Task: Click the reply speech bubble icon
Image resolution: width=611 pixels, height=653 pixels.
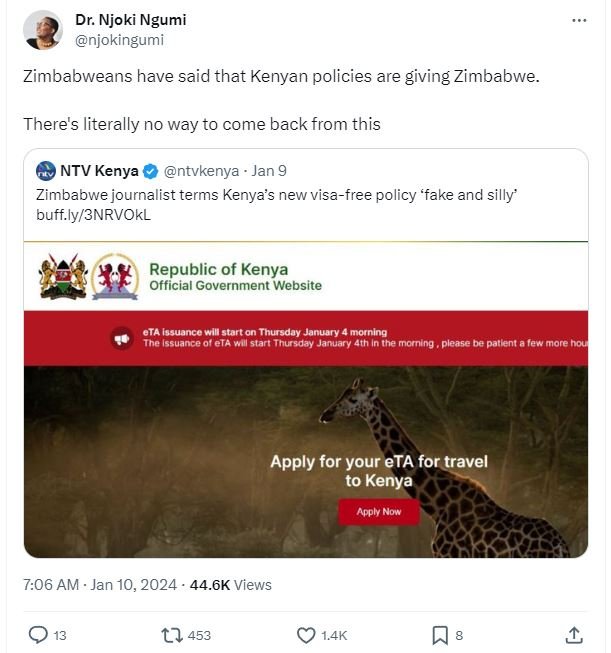Action: click(x=38, y=634)
